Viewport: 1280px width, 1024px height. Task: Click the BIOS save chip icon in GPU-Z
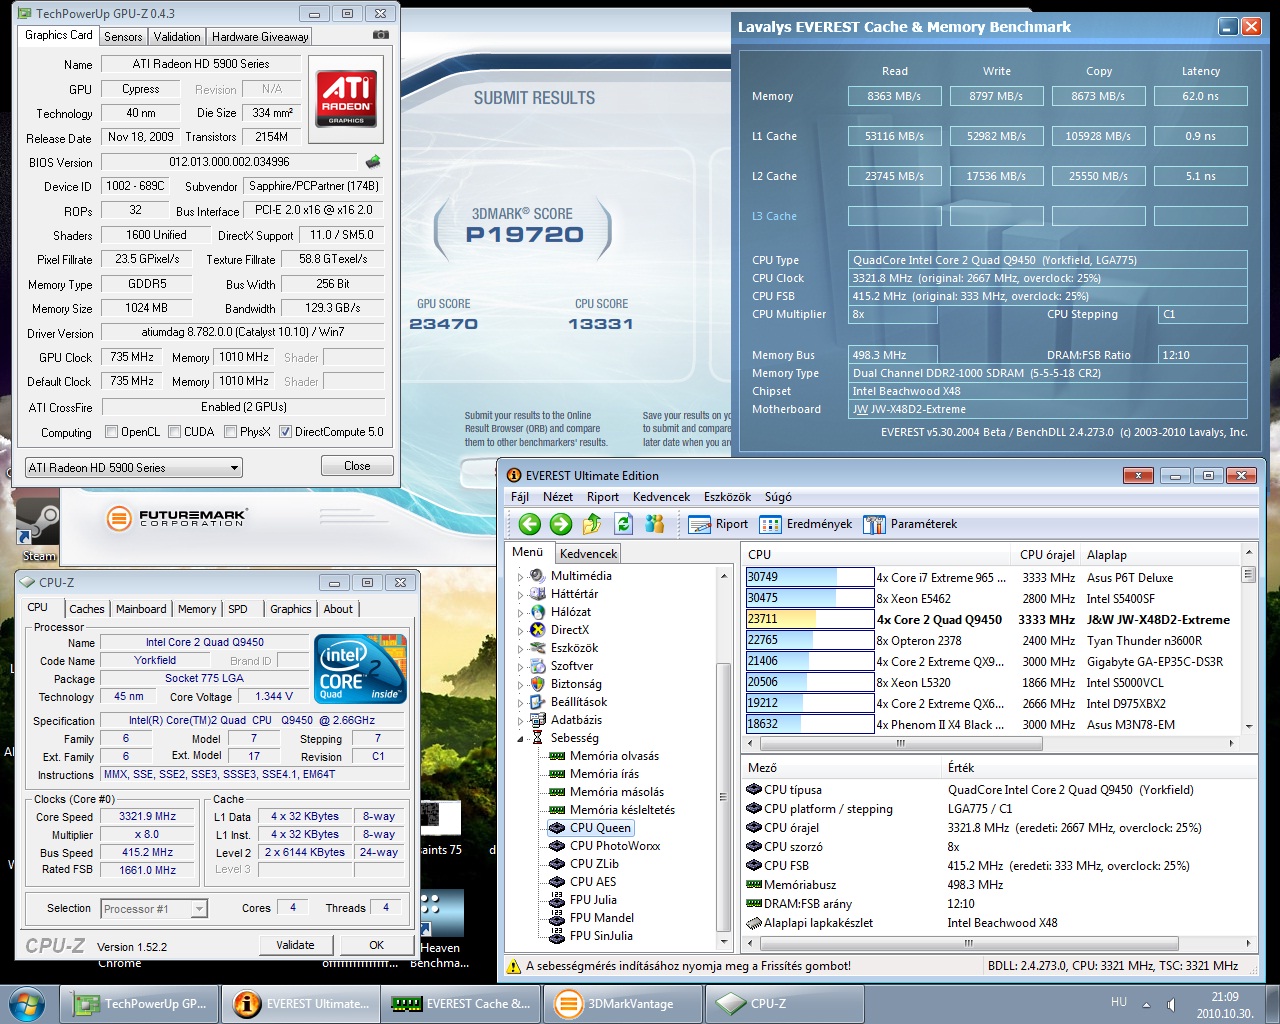373,161
